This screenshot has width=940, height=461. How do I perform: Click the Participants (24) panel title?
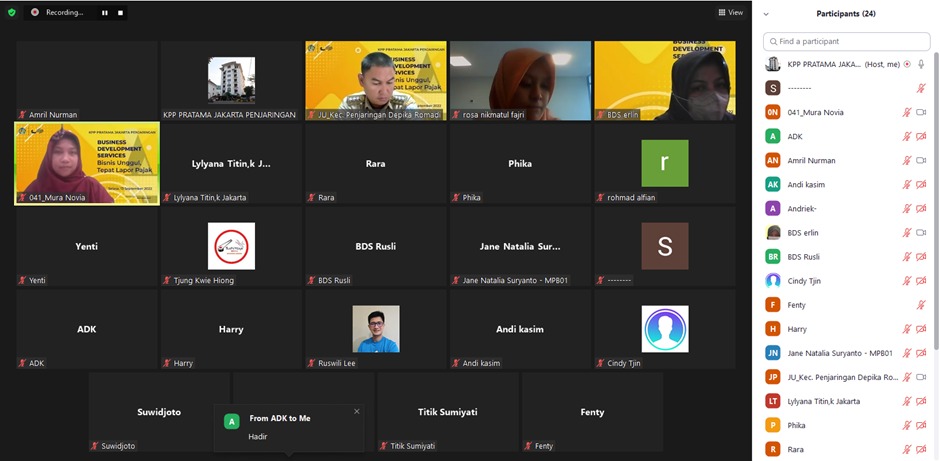pos(846,13)
